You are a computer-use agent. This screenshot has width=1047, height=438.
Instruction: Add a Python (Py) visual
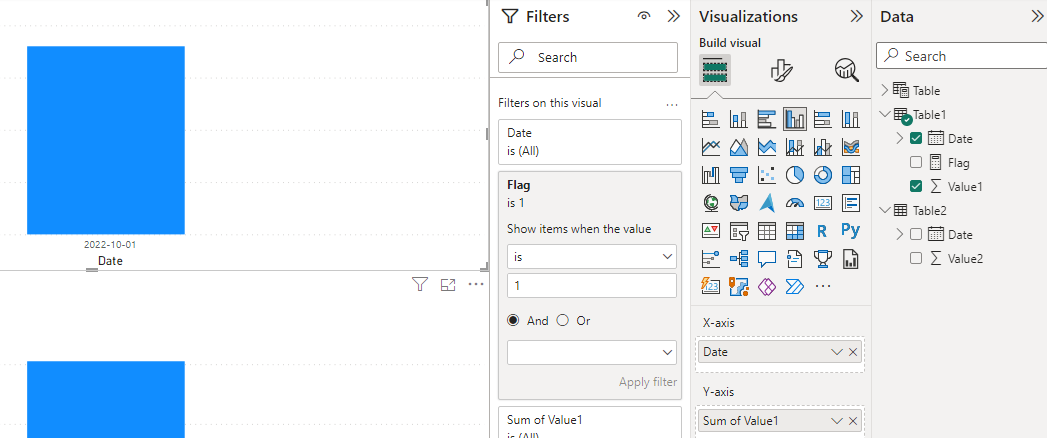[851, 230]
